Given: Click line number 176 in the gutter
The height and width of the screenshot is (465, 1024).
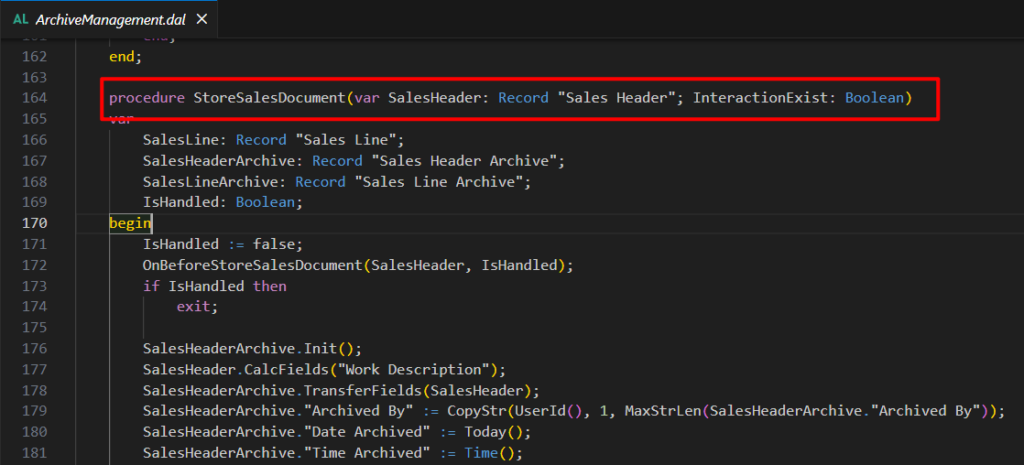Looking at the screenshot, I should [x=34, y=348].
